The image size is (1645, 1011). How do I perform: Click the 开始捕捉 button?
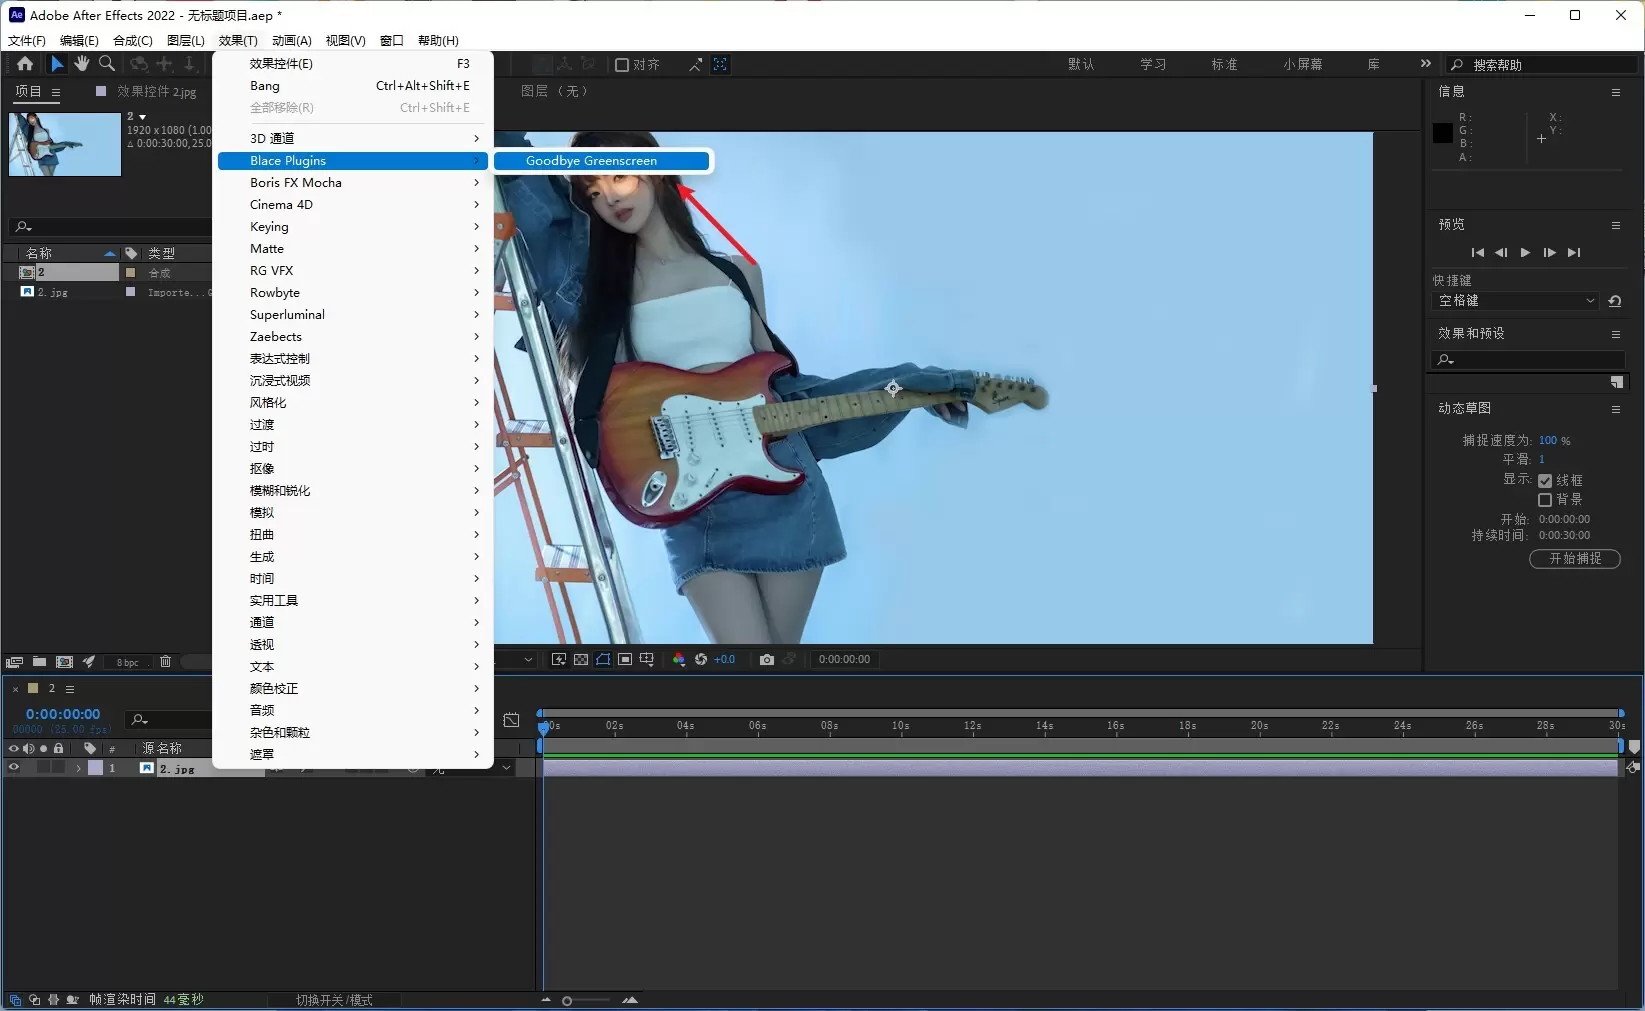tap(1575, 559)
